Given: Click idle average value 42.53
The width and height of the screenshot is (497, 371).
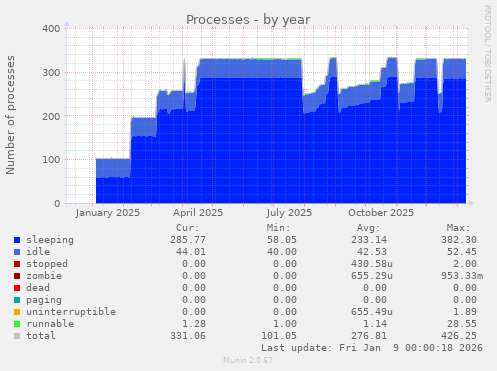Looking at the screenshot, I should (372, 252).
